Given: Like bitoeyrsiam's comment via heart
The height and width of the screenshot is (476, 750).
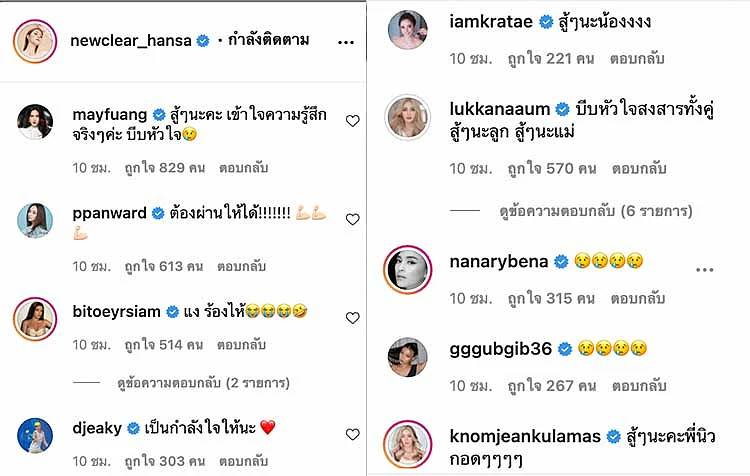Looking at the screenshot, I should click(353, 318).
